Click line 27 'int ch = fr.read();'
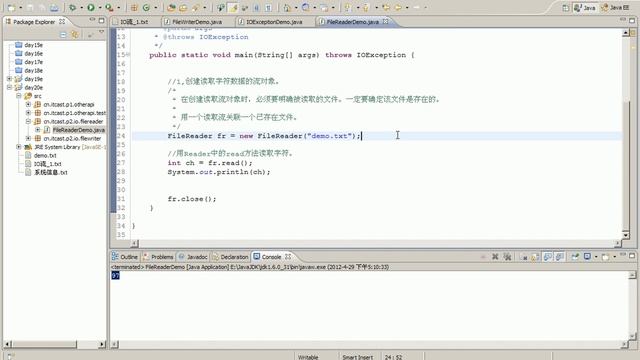Screen dimensions: 640x360 pos(210,163)
